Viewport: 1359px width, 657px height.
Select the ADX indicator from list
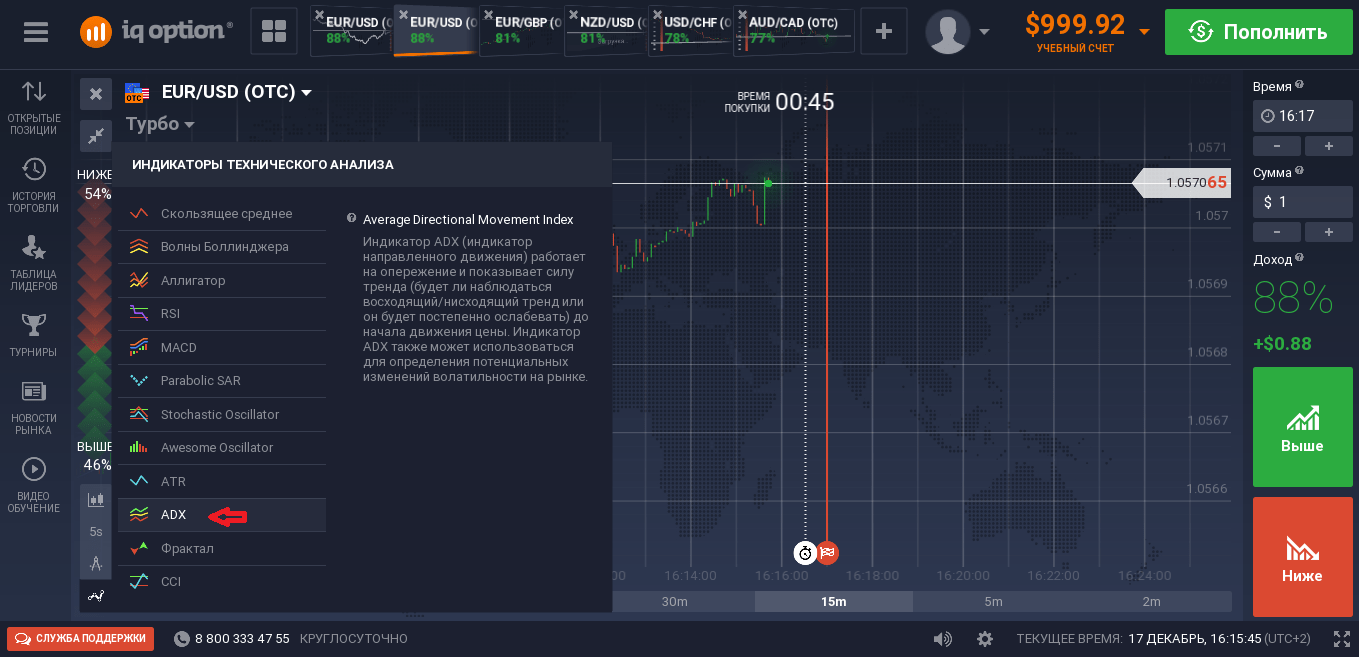173,515
